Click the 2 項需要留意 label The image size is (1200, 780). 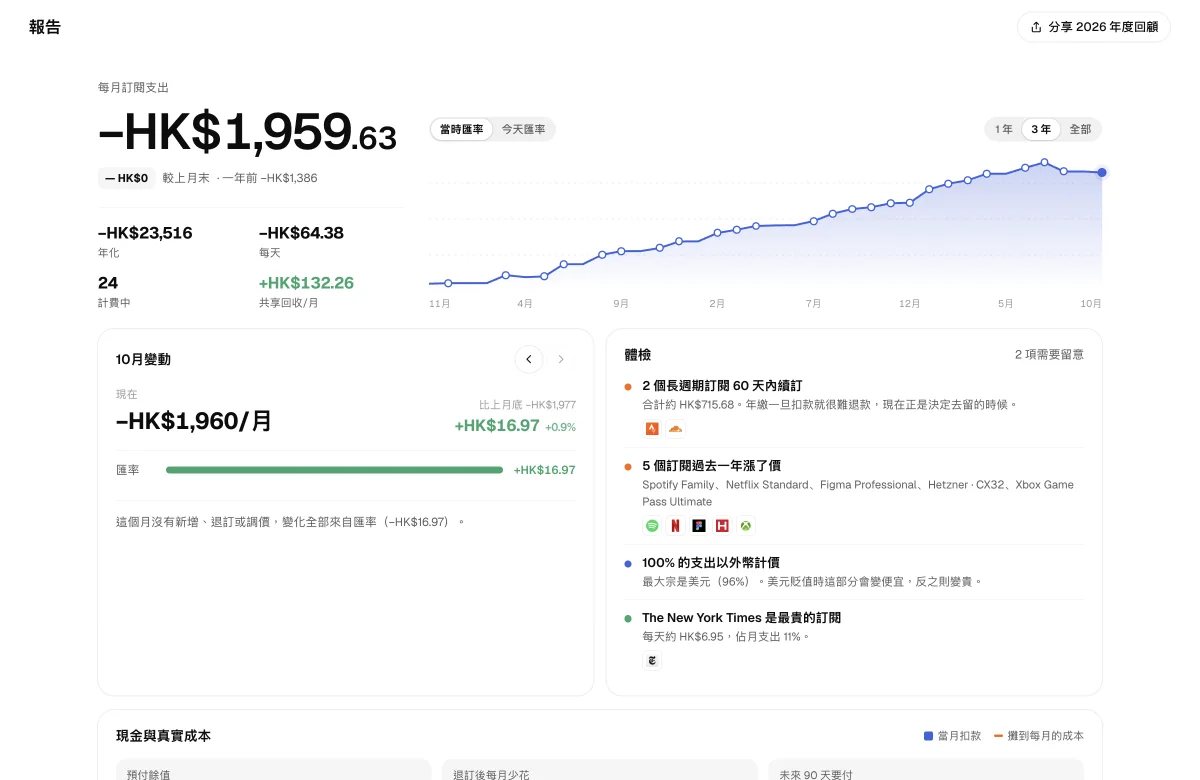[x=1049, y=354]
